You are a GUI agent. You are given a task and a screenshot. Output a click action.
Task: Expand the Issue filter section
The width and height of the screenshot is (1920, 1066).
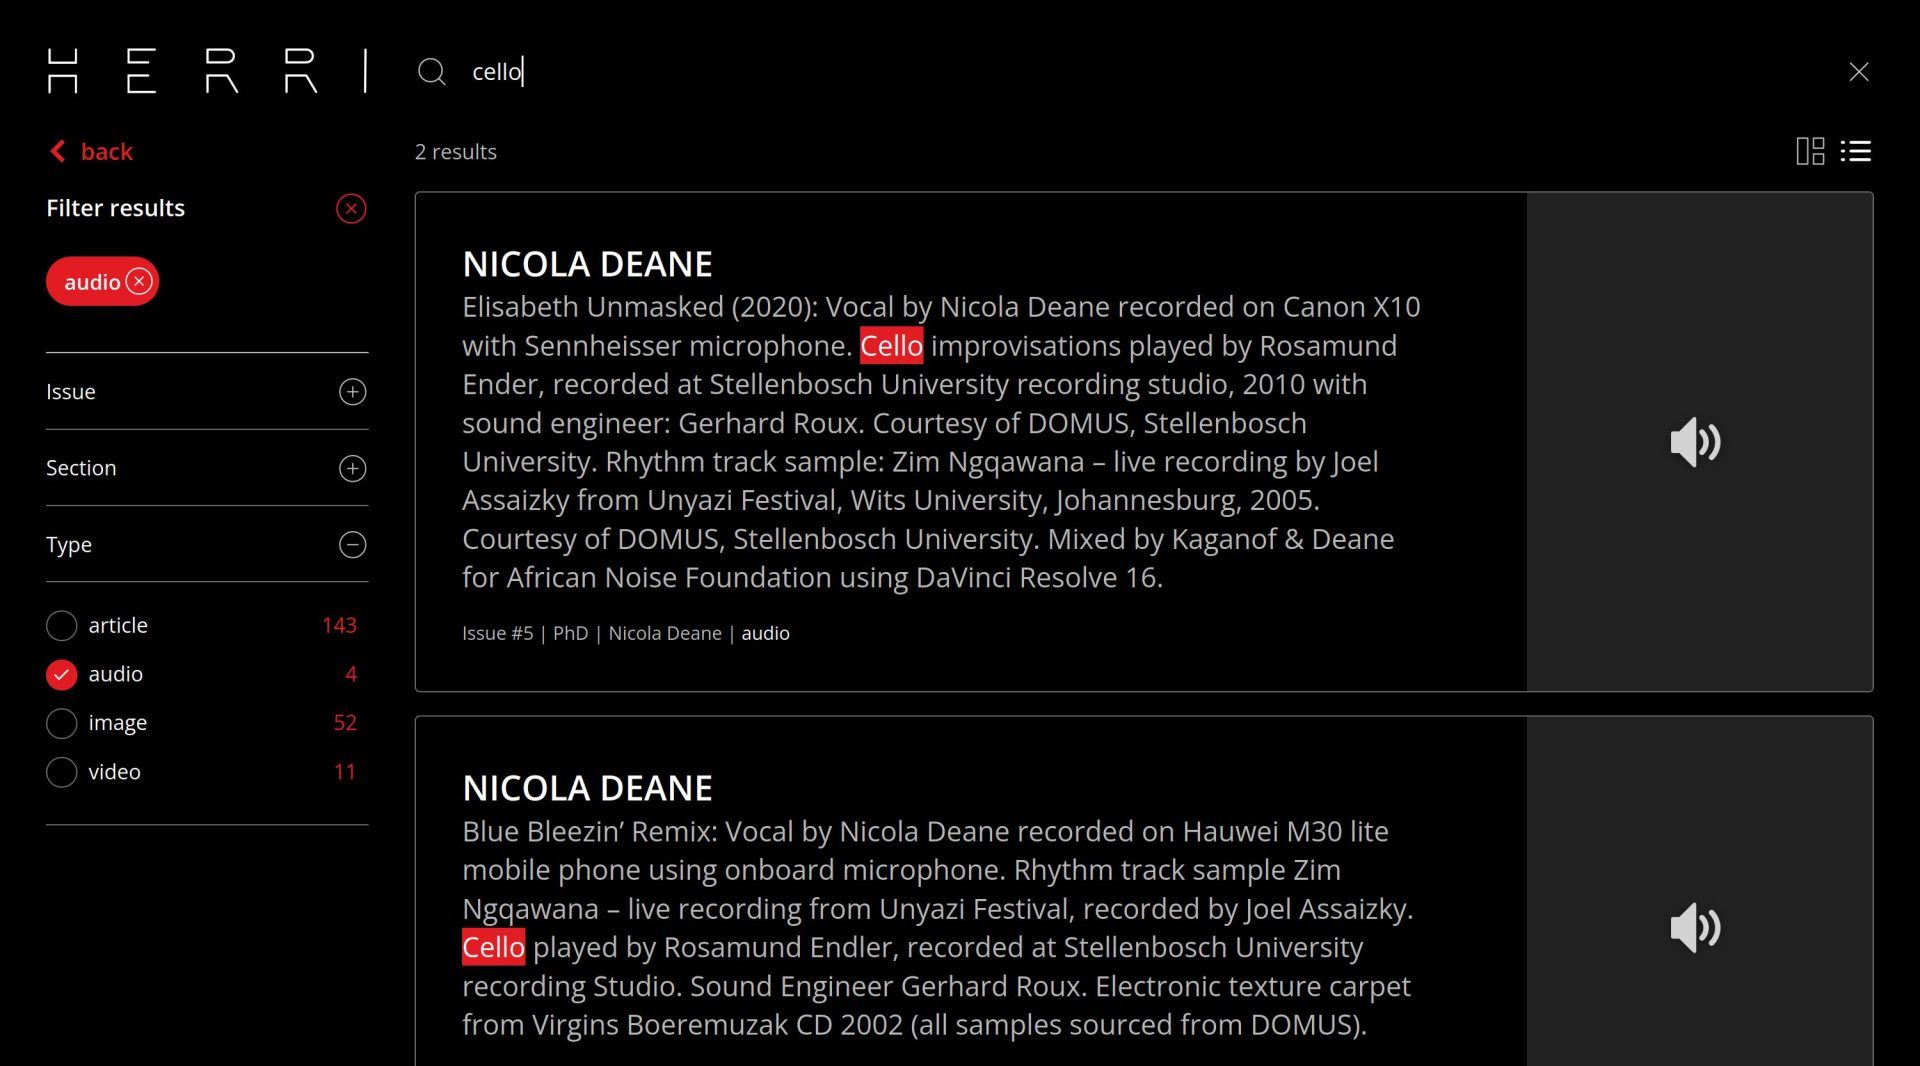tap(352, 392)
